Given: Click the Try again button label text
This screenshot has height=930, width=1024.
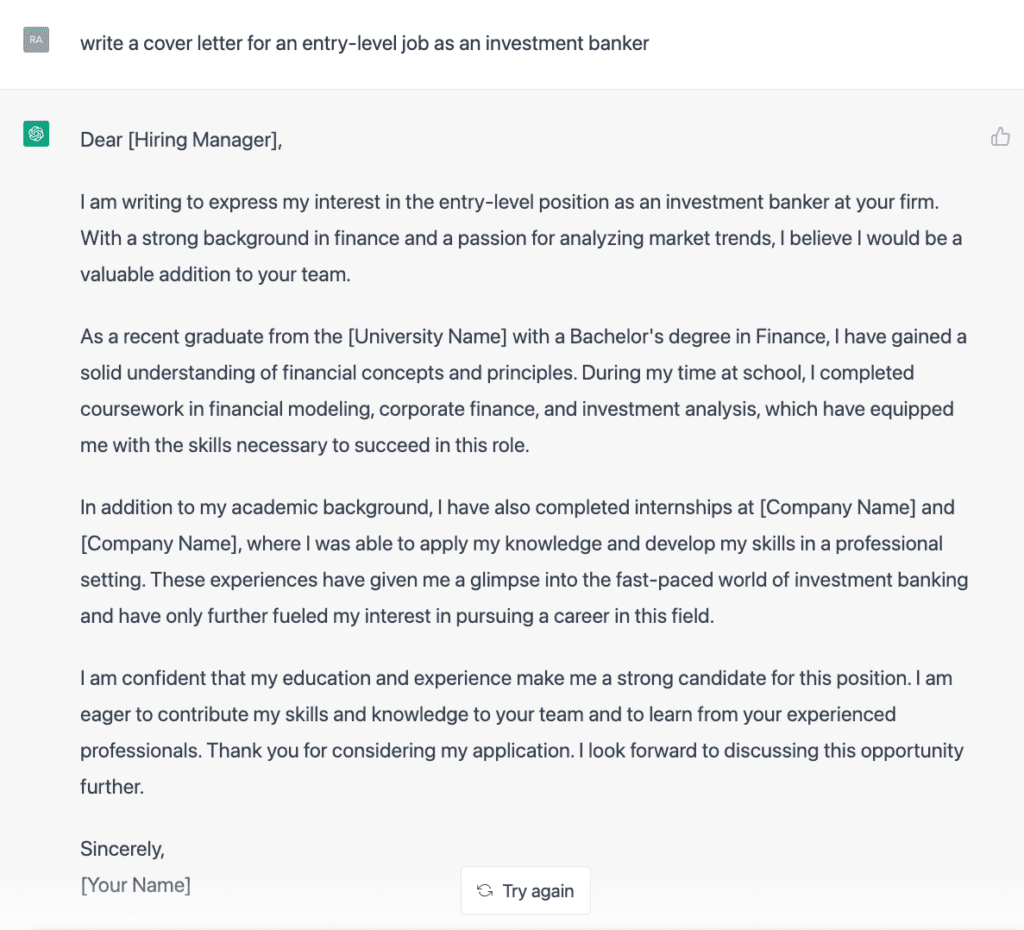Looking at the screenshot, I should click(537, 890).
